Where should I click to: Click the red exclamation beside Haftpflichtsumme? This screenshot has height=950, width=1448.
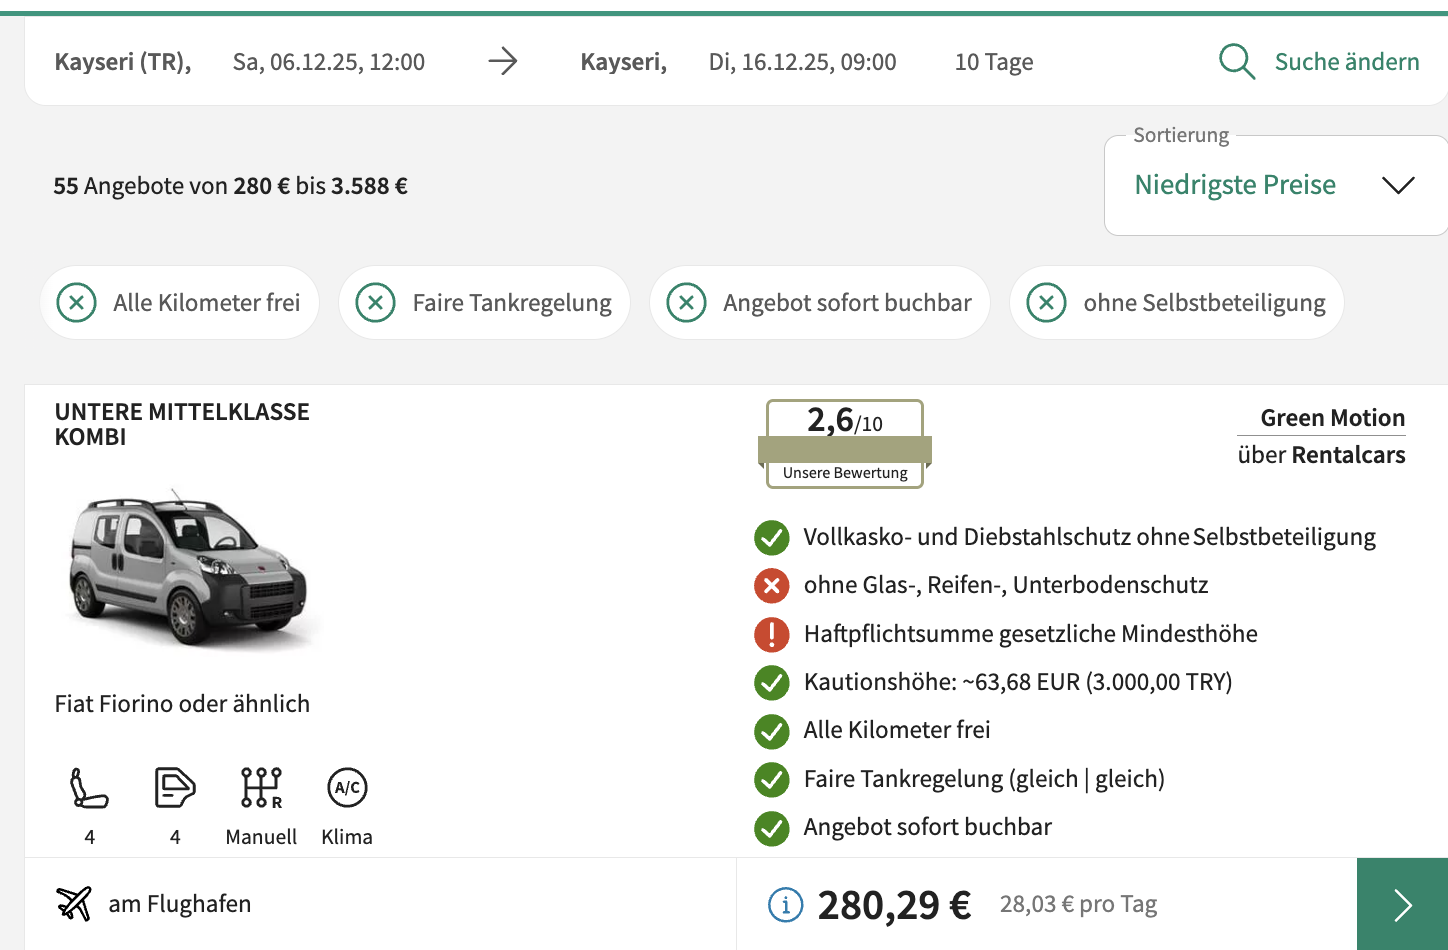pyautogui.click(x=772, y=634)
